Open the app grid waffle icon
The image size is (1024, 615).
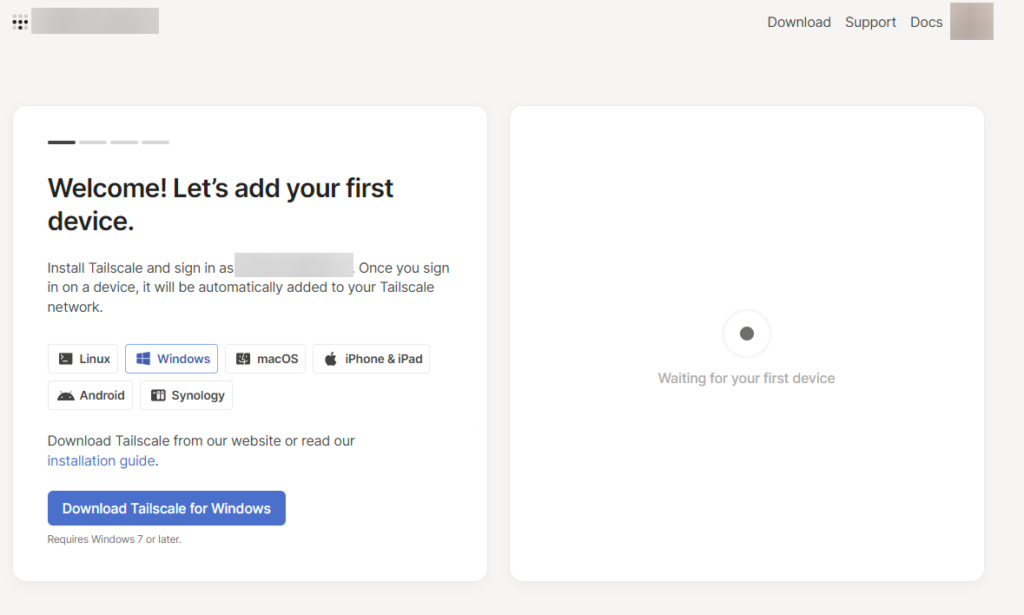[18, 21]
